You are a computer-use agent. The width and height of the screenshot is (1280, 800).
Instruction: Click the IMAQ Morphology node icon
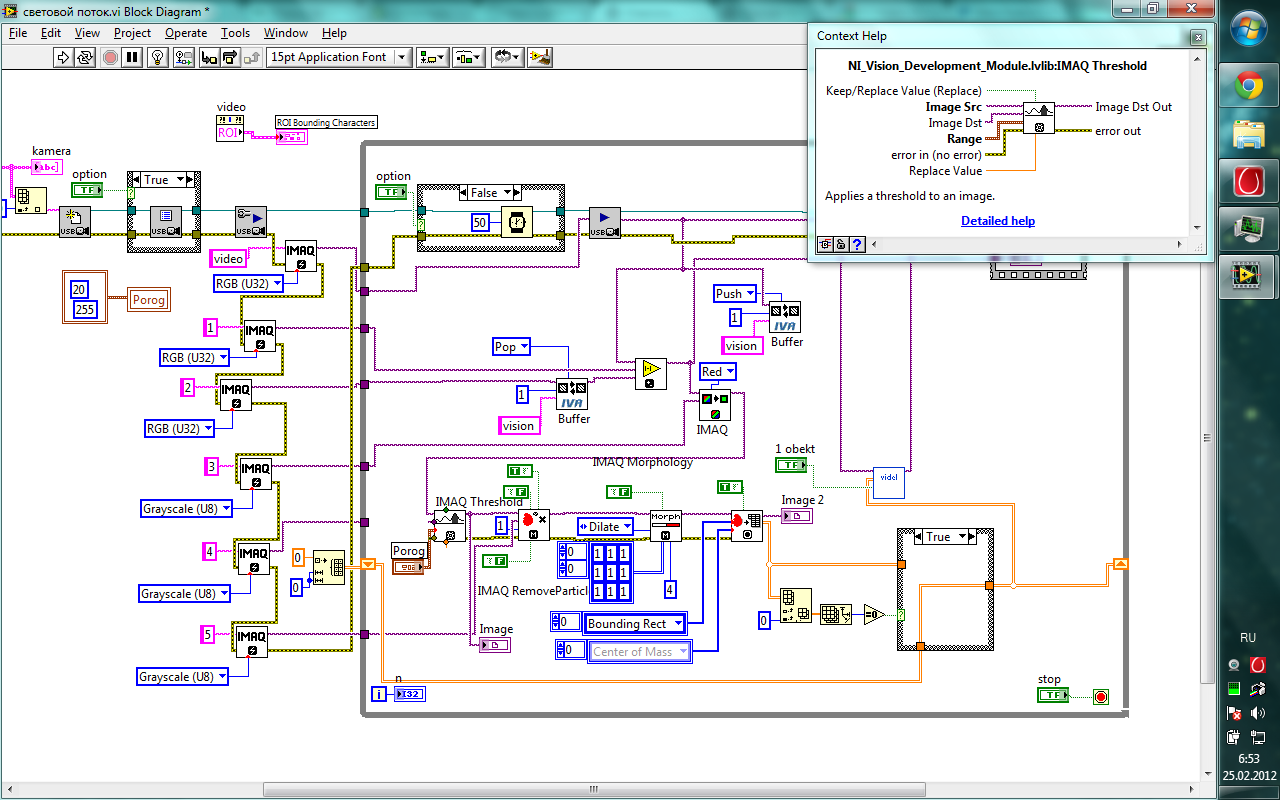(665, 525)
